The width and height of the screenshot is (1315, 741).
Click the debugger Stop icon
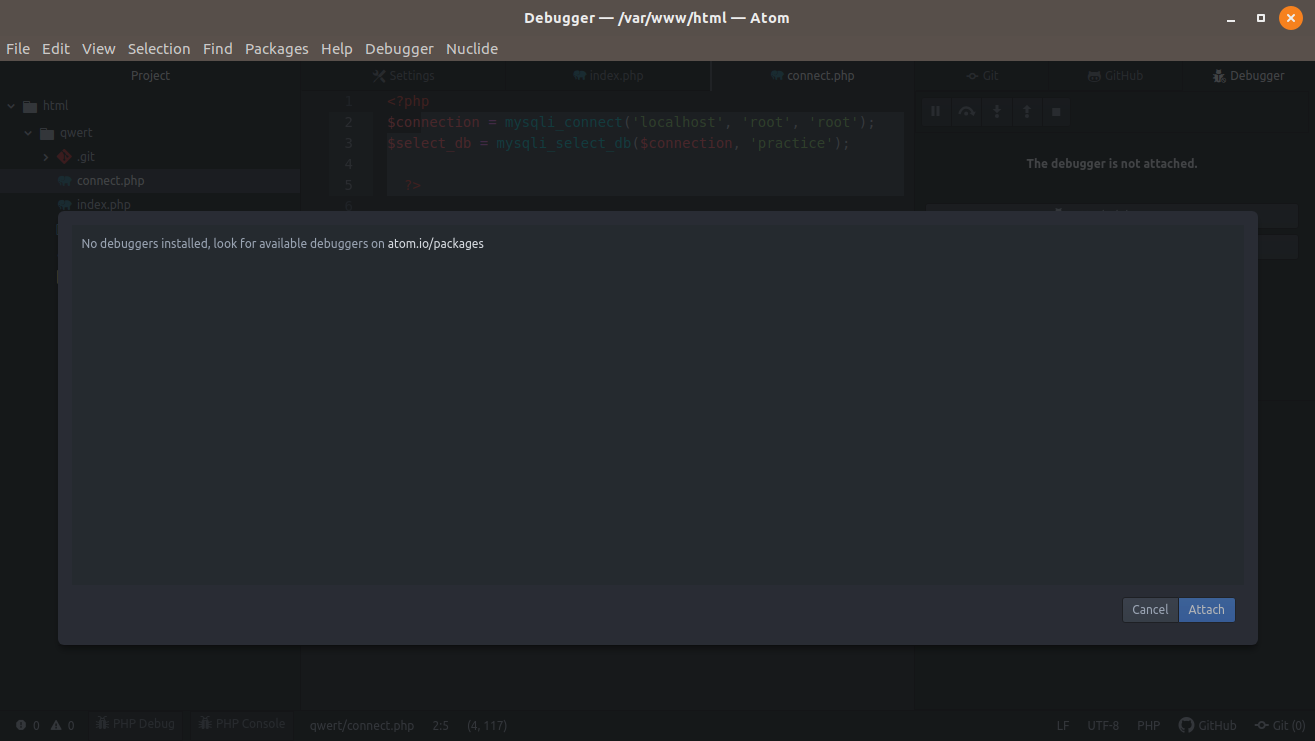1056,111
